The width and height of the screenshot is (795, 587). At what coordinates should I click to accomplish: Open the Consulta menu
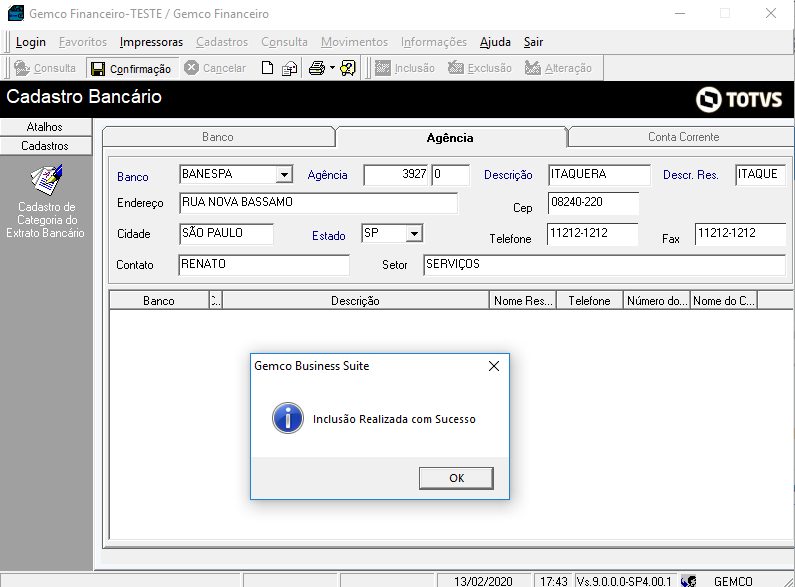tap(284, 42)
